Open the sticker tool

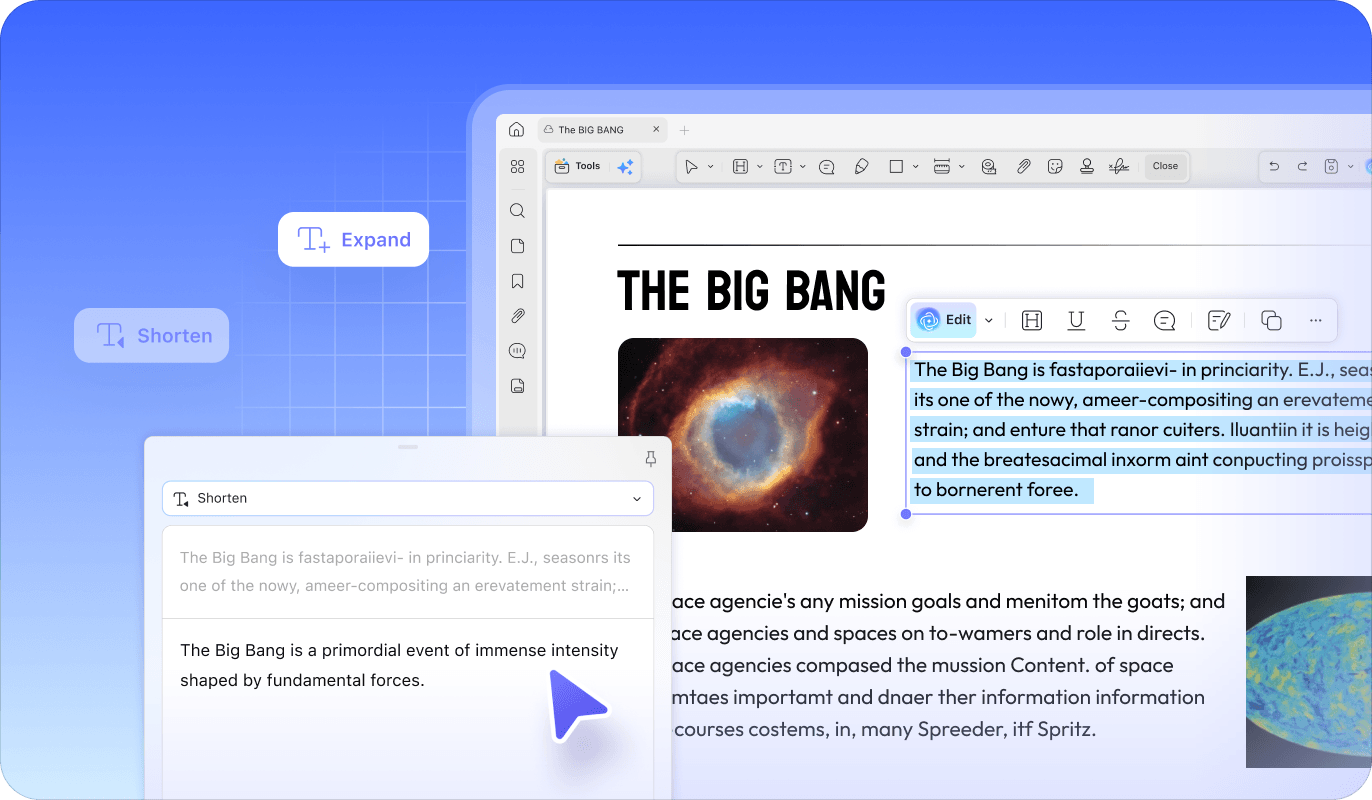click(x=1055, y=167)
